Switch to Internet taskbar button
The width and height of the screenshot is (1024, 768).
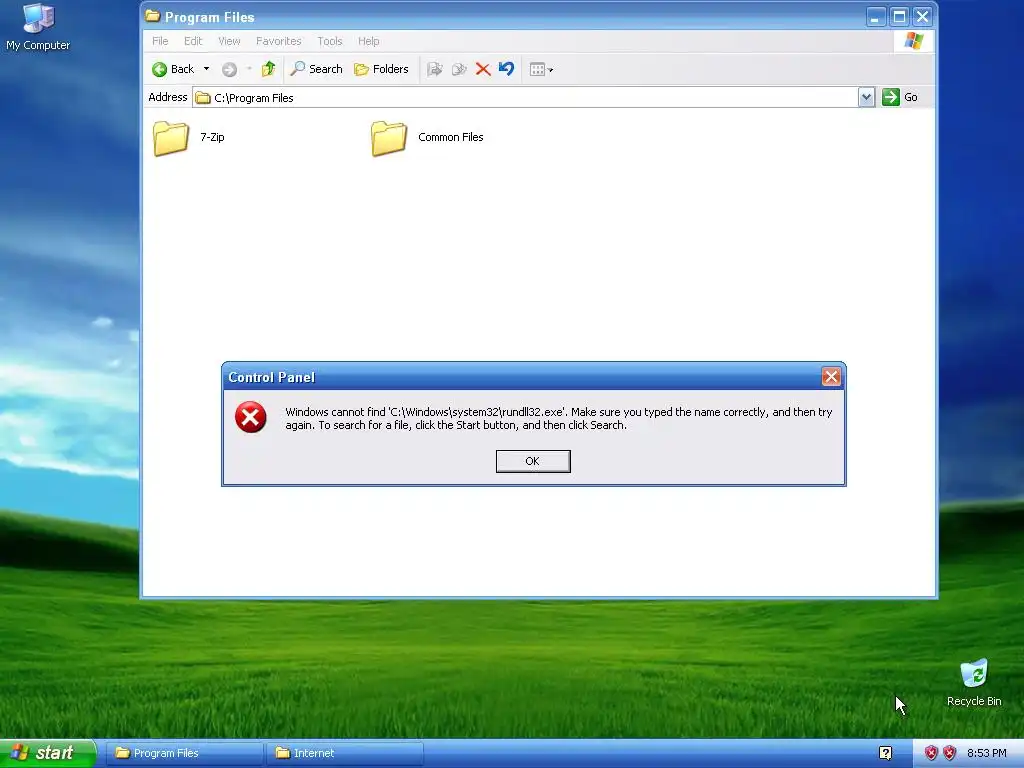345,753
